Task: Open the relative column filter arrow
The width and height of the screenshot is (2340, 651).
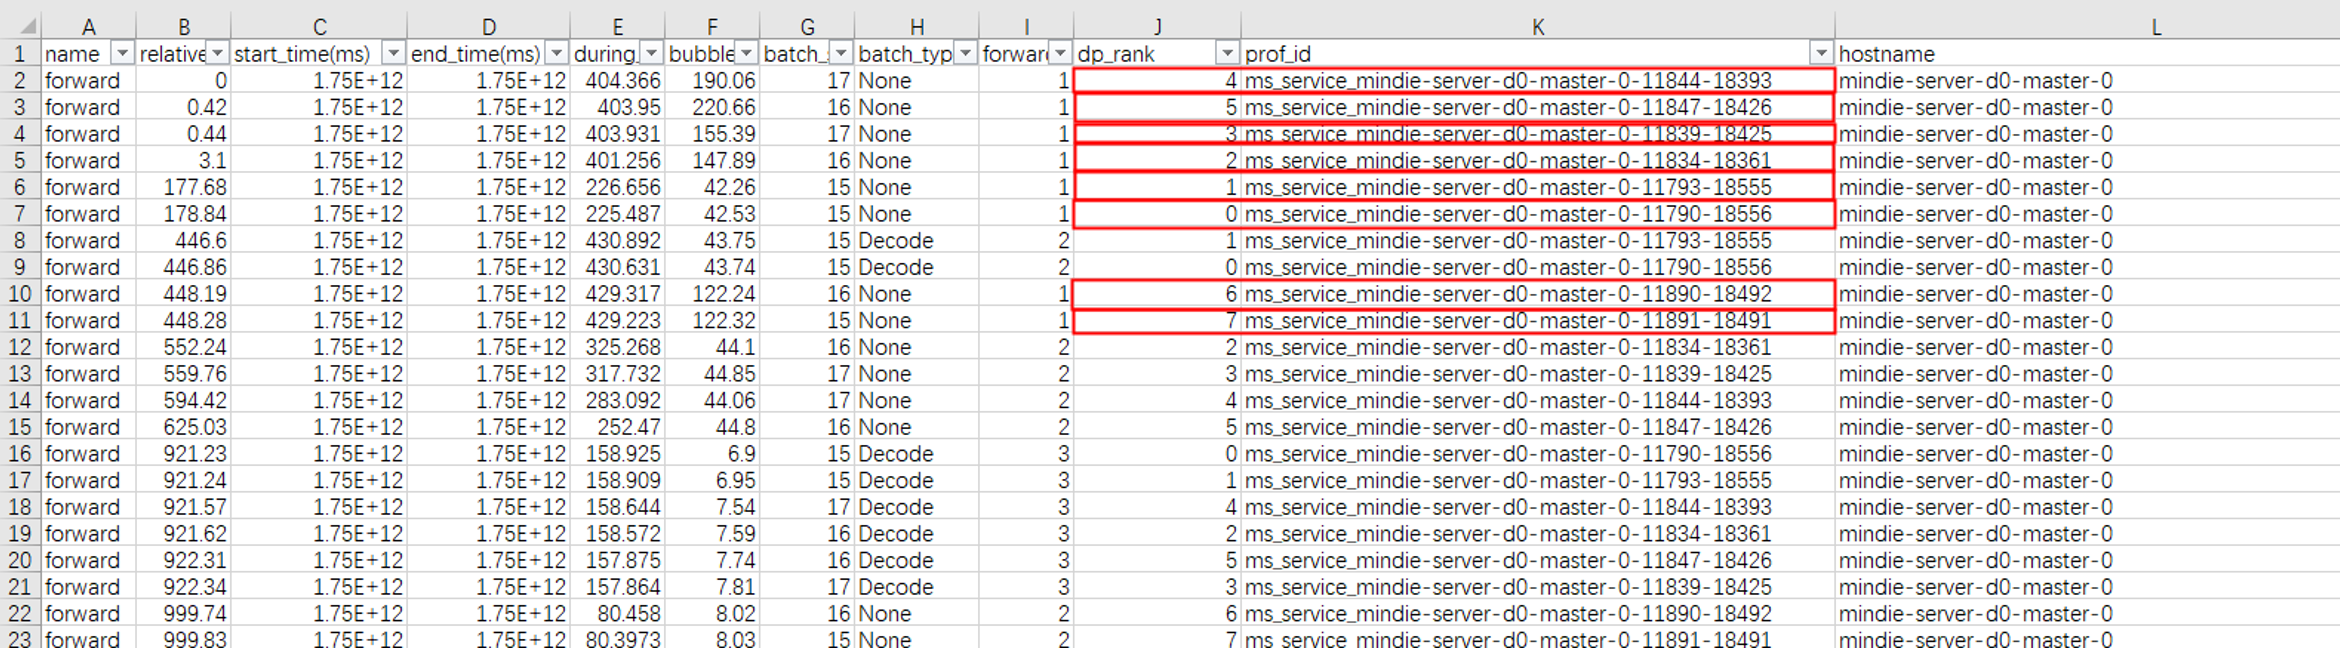Action: 217,53
